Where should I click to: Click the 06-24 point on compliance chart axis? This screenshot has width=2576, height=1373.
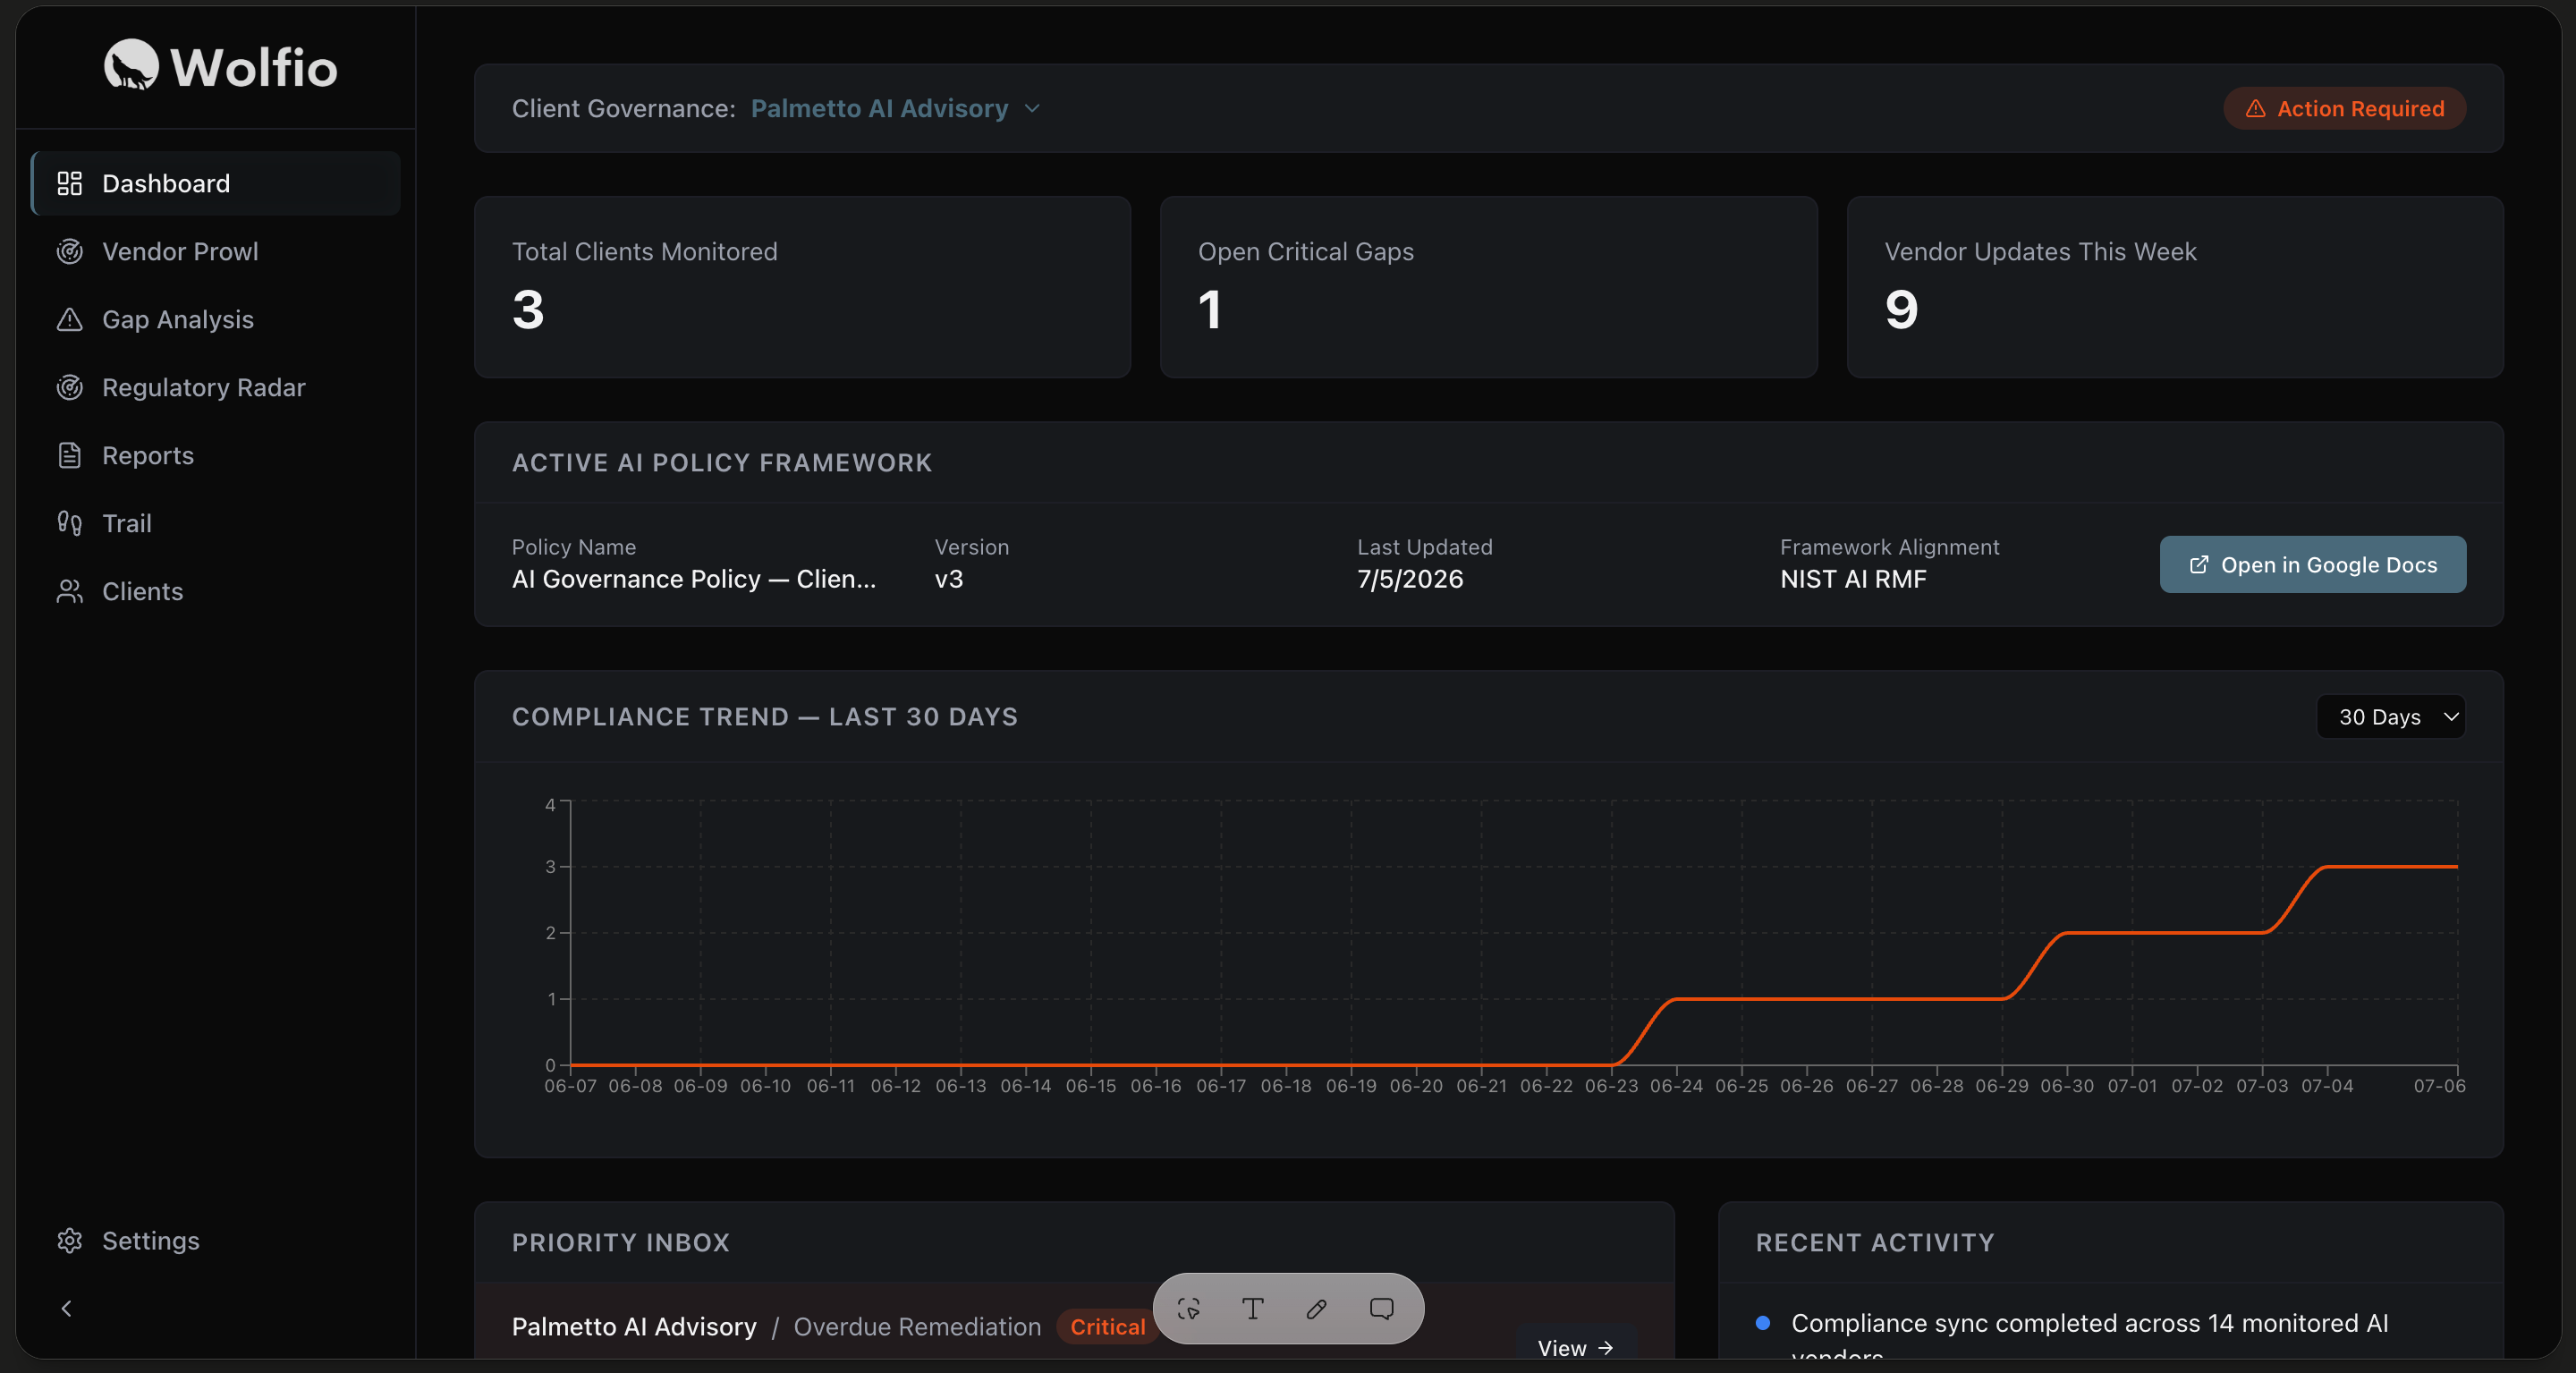1676,1085
